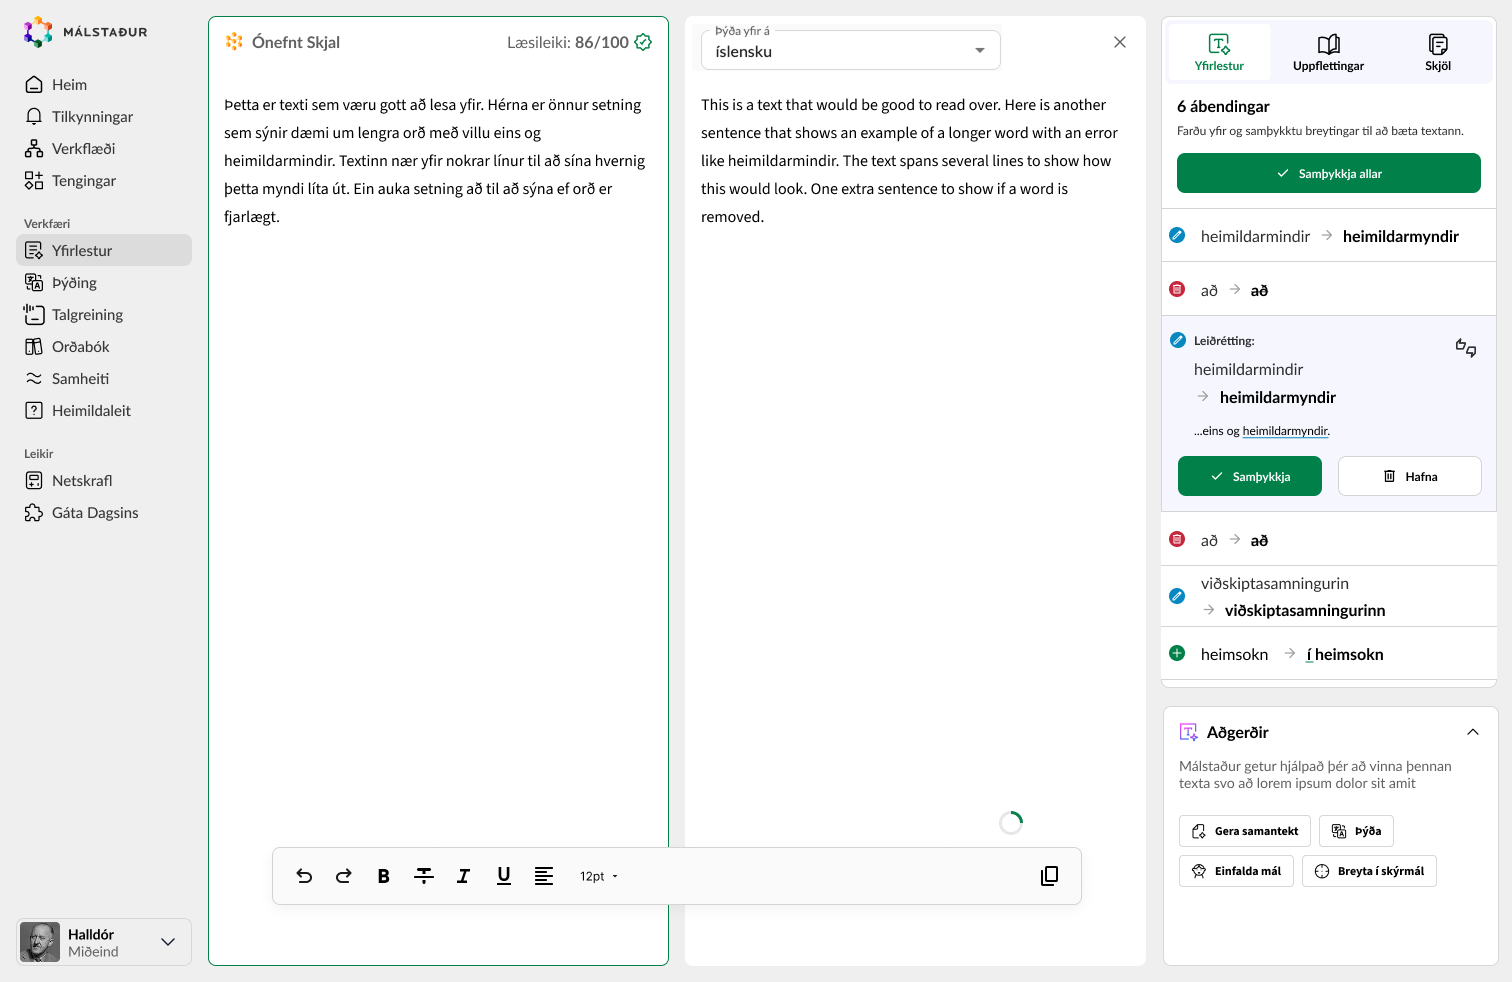Click the swap icon in the Leiðrétting card

(1466, 347)
